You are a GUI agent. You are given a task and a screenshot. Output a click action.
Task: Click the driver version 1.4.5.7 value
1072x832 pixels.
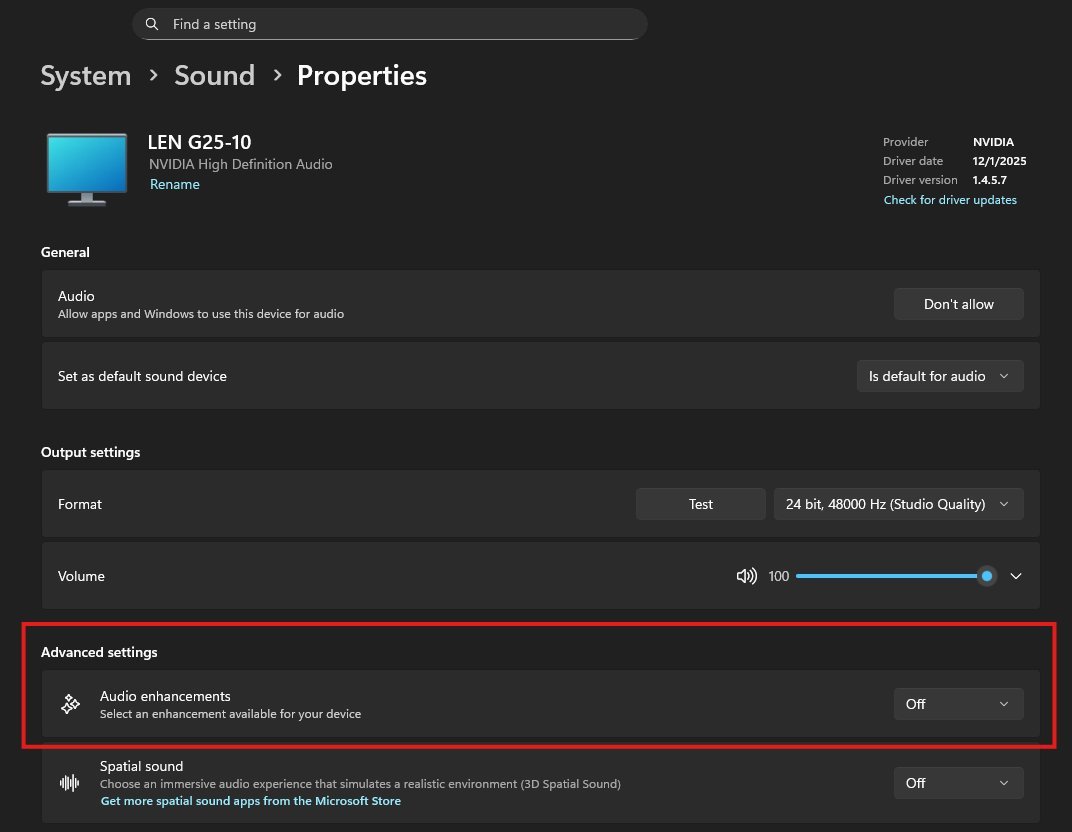(x=989, y=180)
